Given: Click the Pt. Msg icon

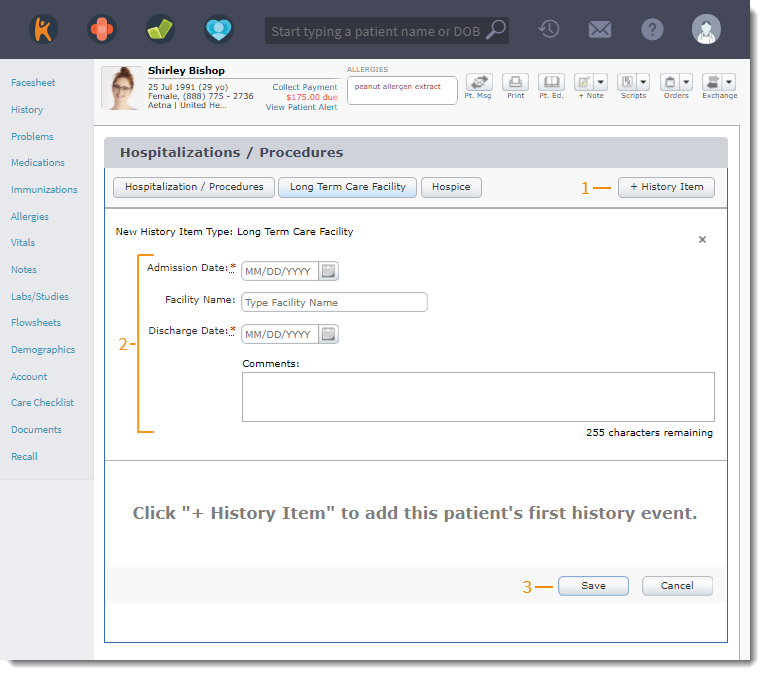Looking at the screenshot, I should [479, 82].
